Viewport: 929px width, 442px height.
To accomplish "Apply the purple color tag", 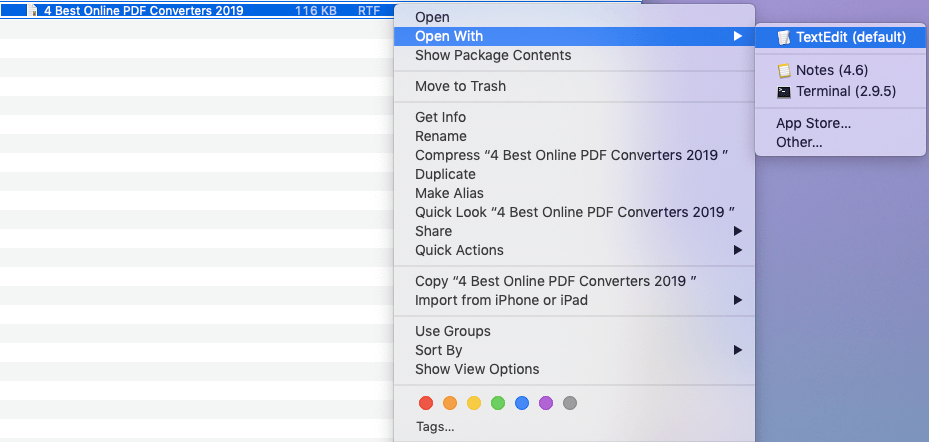I will click(x=546, y=403).
